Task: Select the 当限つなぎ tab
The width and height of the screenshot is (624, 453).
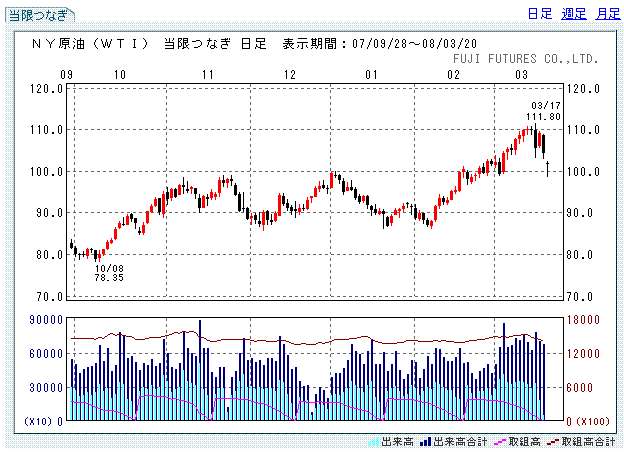Action: pos(39,15)
